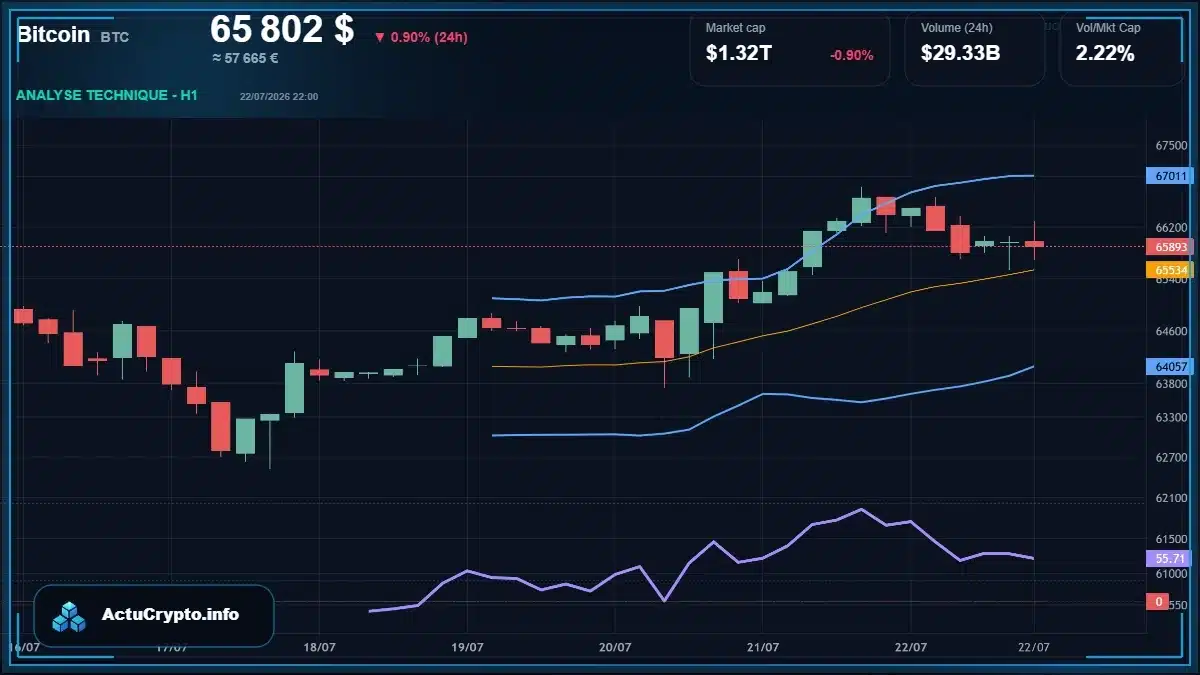Screen dimensions: 1200x675
Task: Click the 63800 price axis label
Action: 1171,384
